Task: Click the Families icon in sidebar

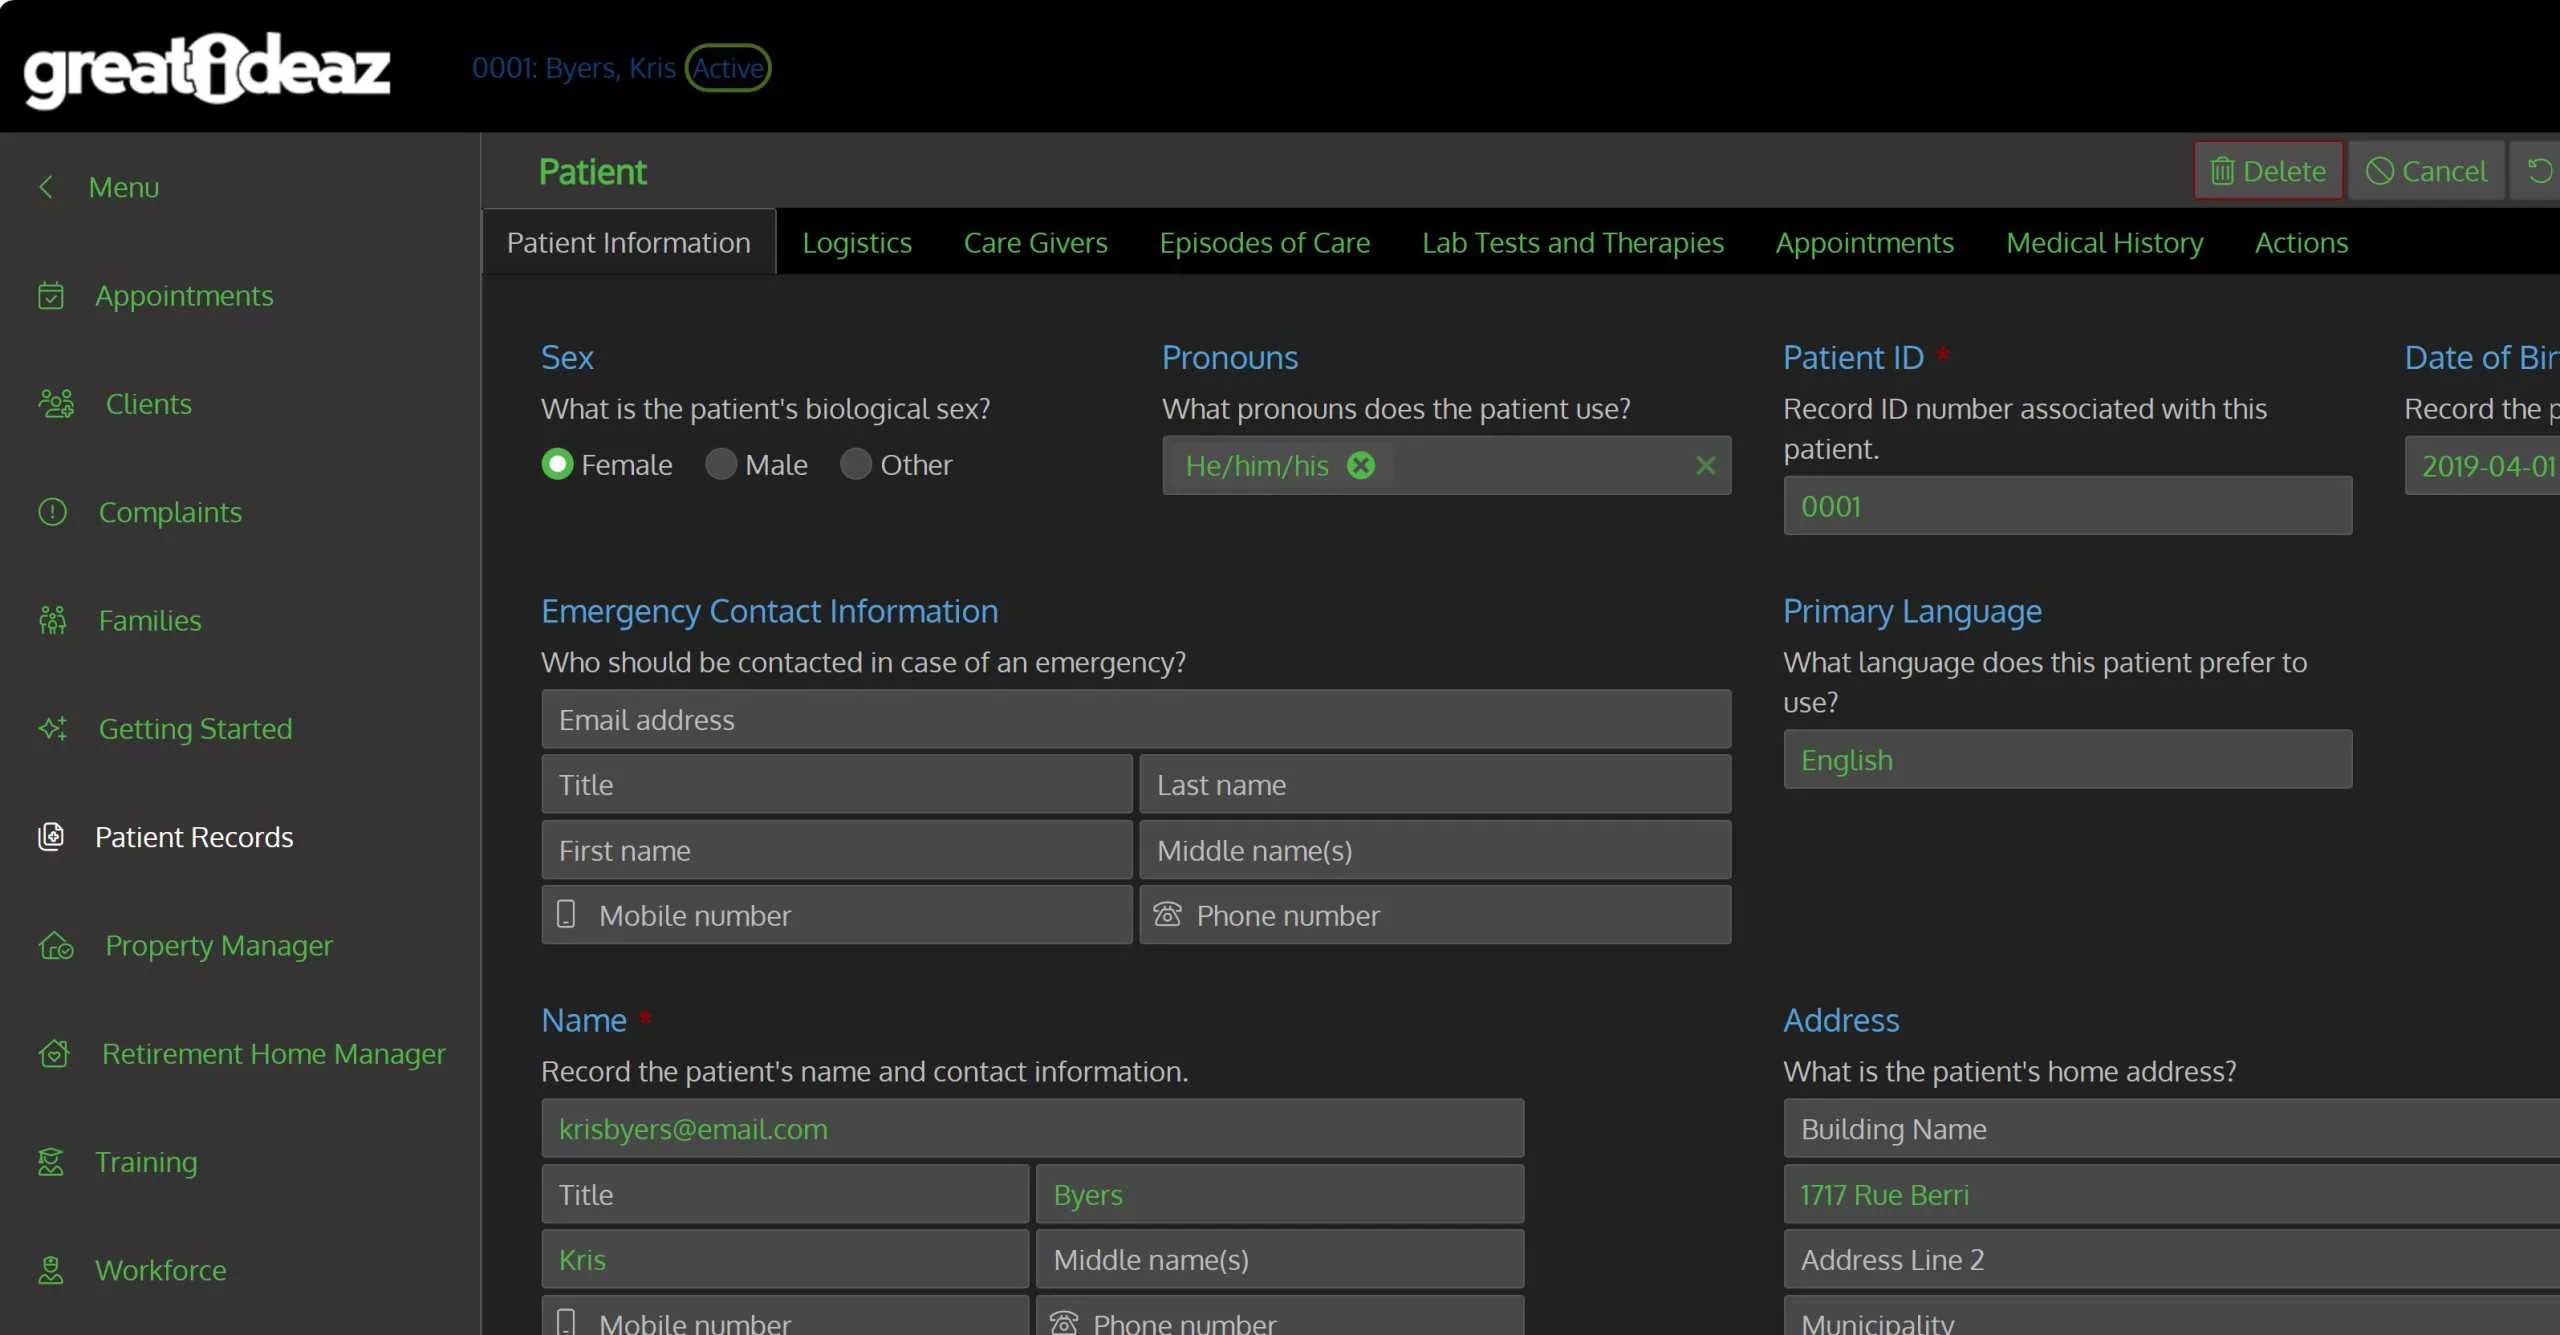Action: [52, 621]
